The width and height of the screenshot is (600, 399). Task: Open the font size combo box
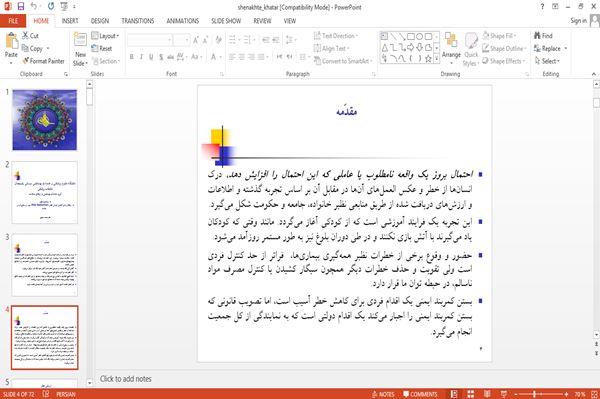coord(181,40)
